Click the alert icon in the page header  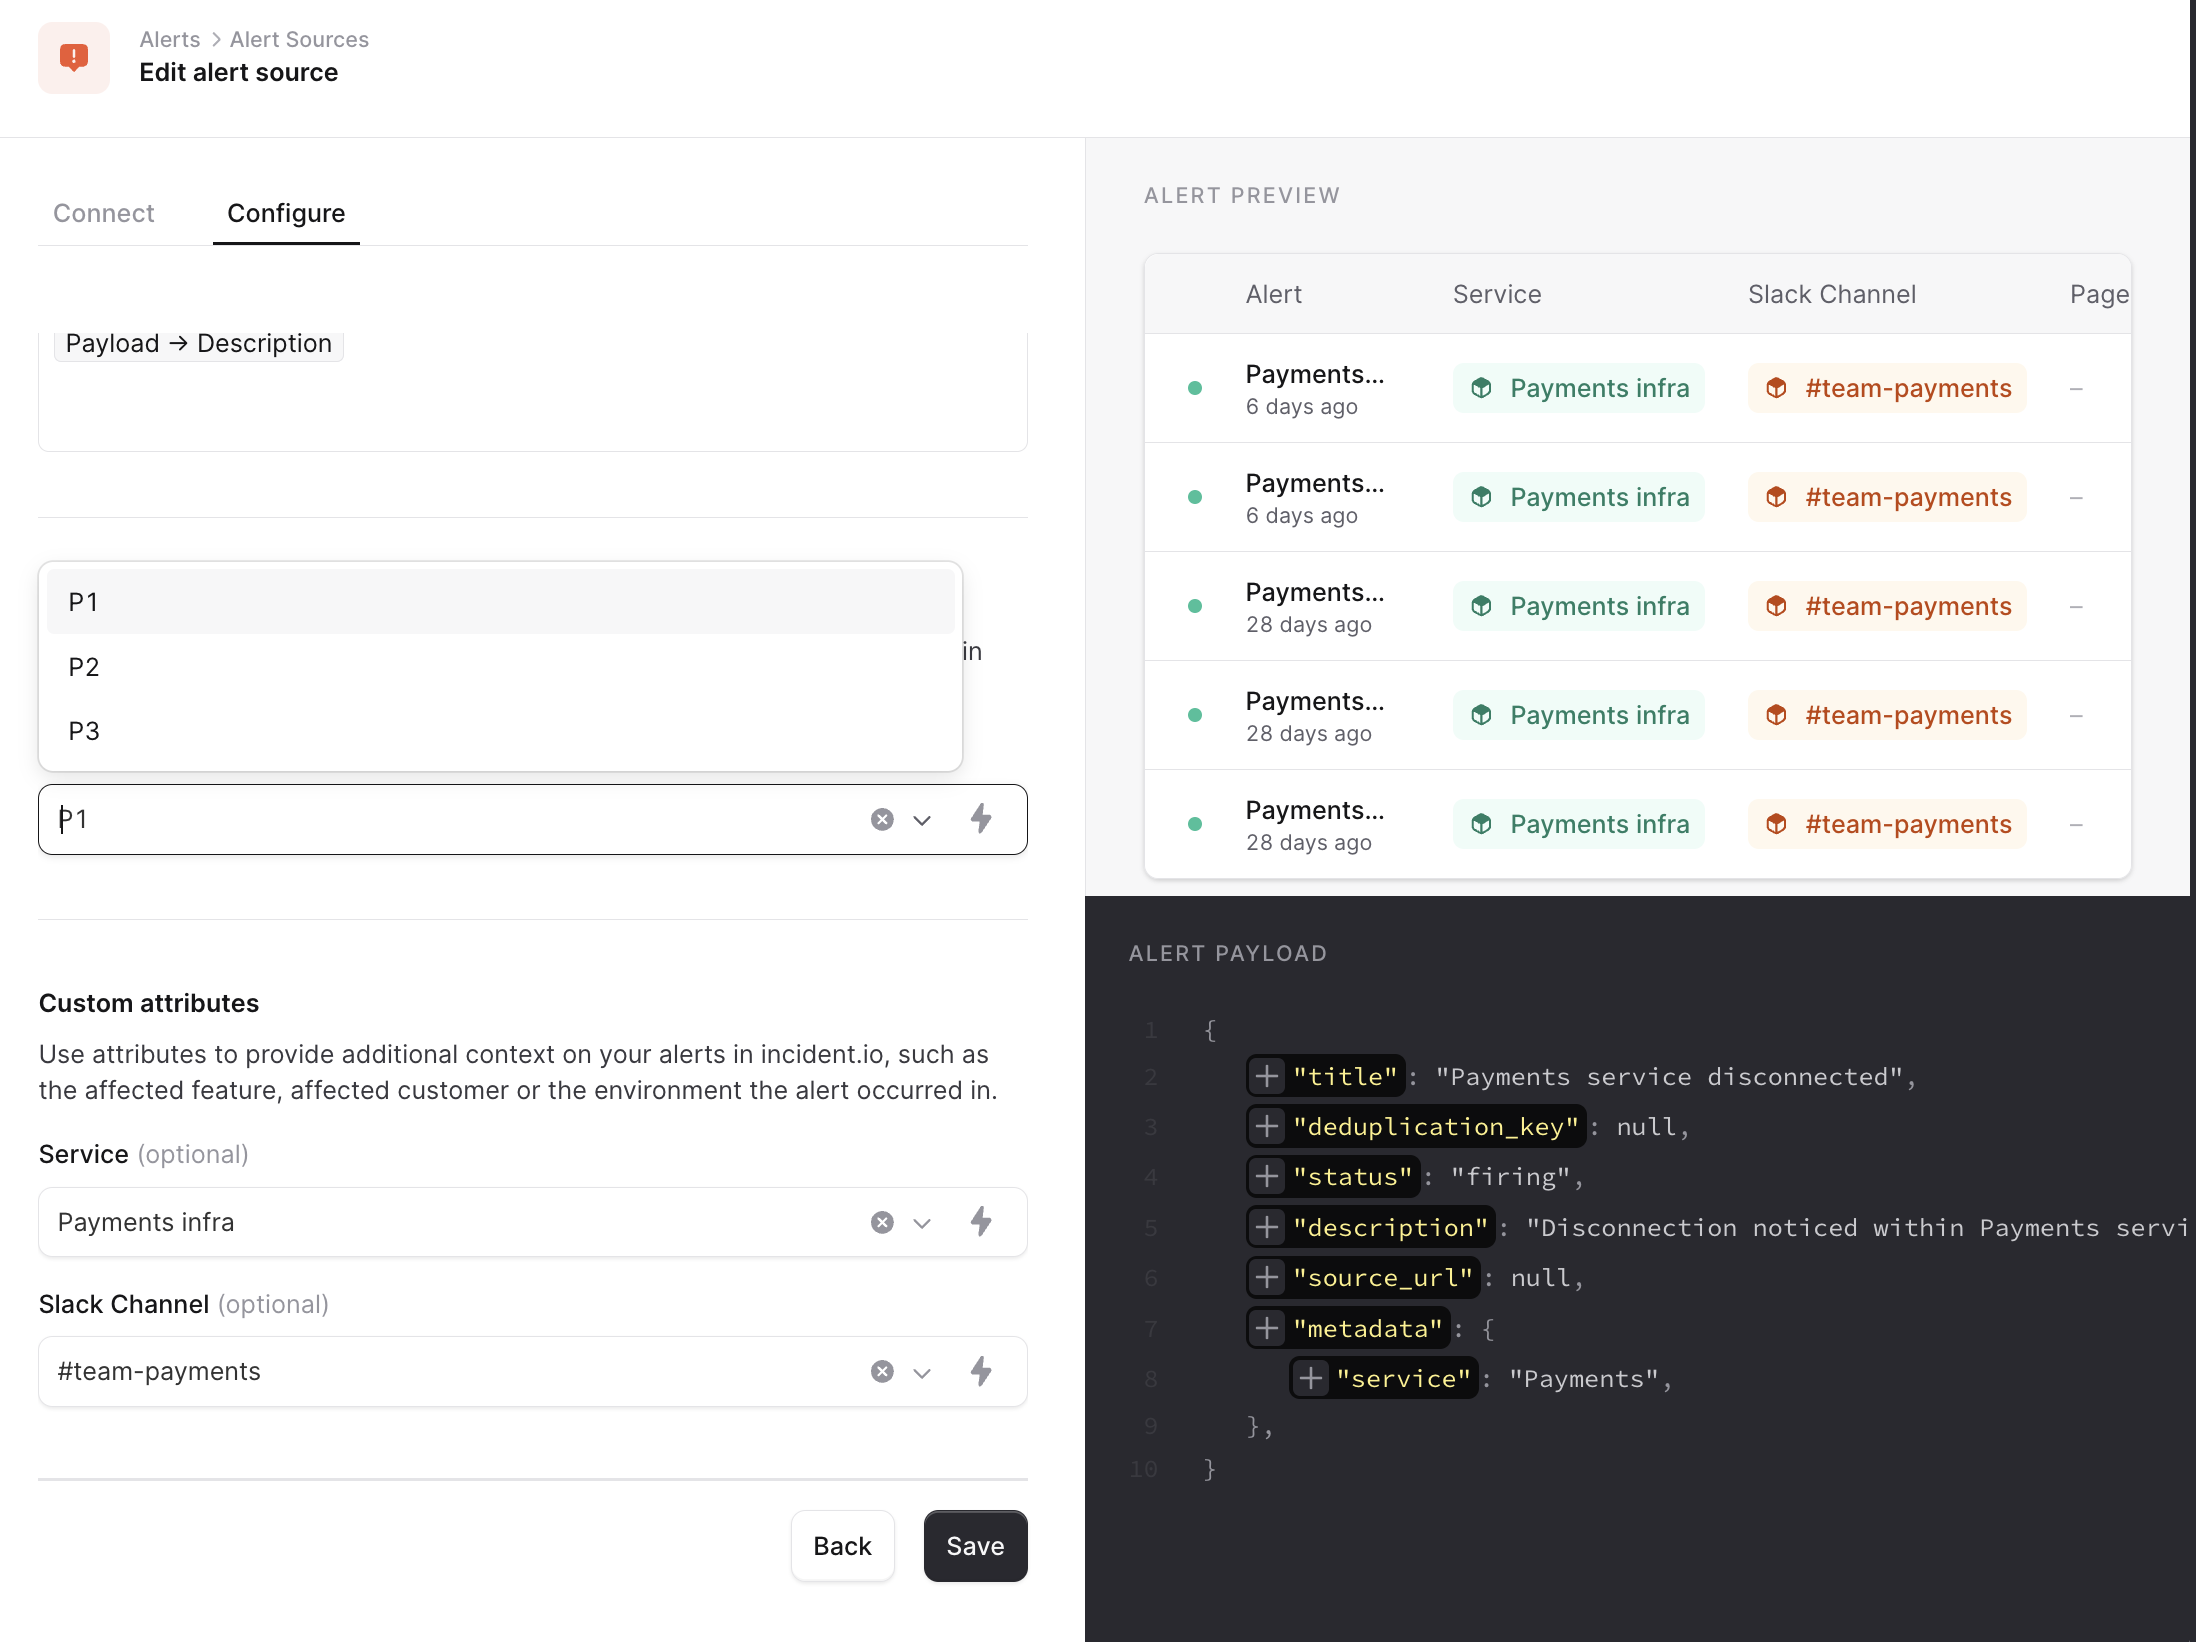74,58
